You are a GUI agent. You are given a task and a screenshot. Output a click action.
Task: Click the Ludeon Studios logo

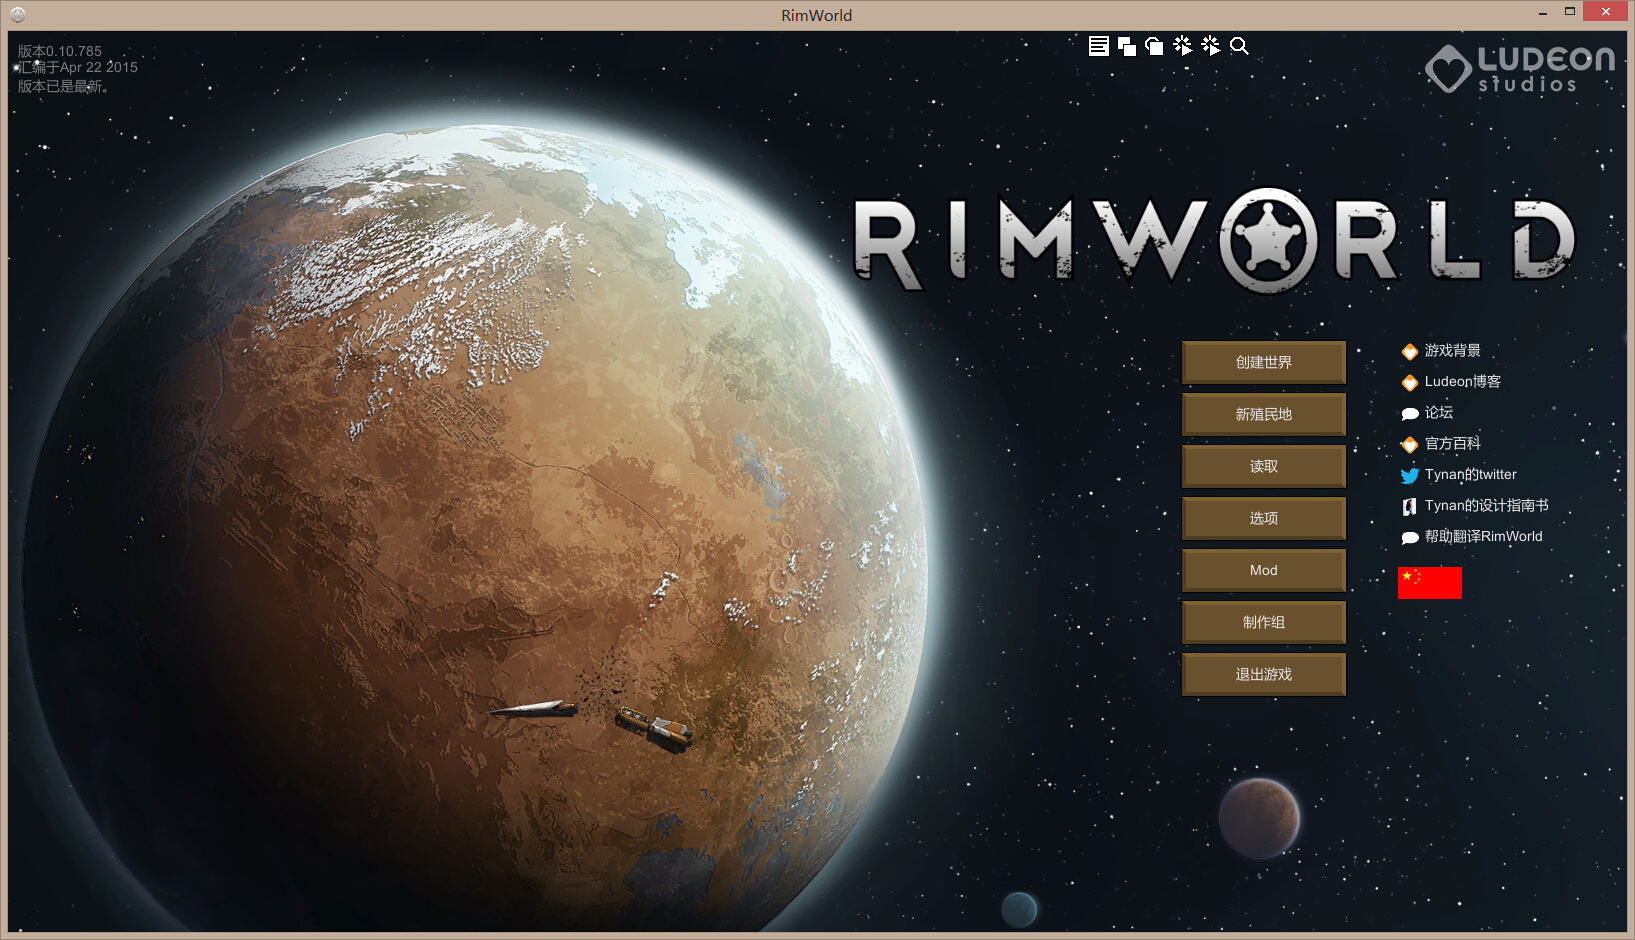click(1520, 68)
